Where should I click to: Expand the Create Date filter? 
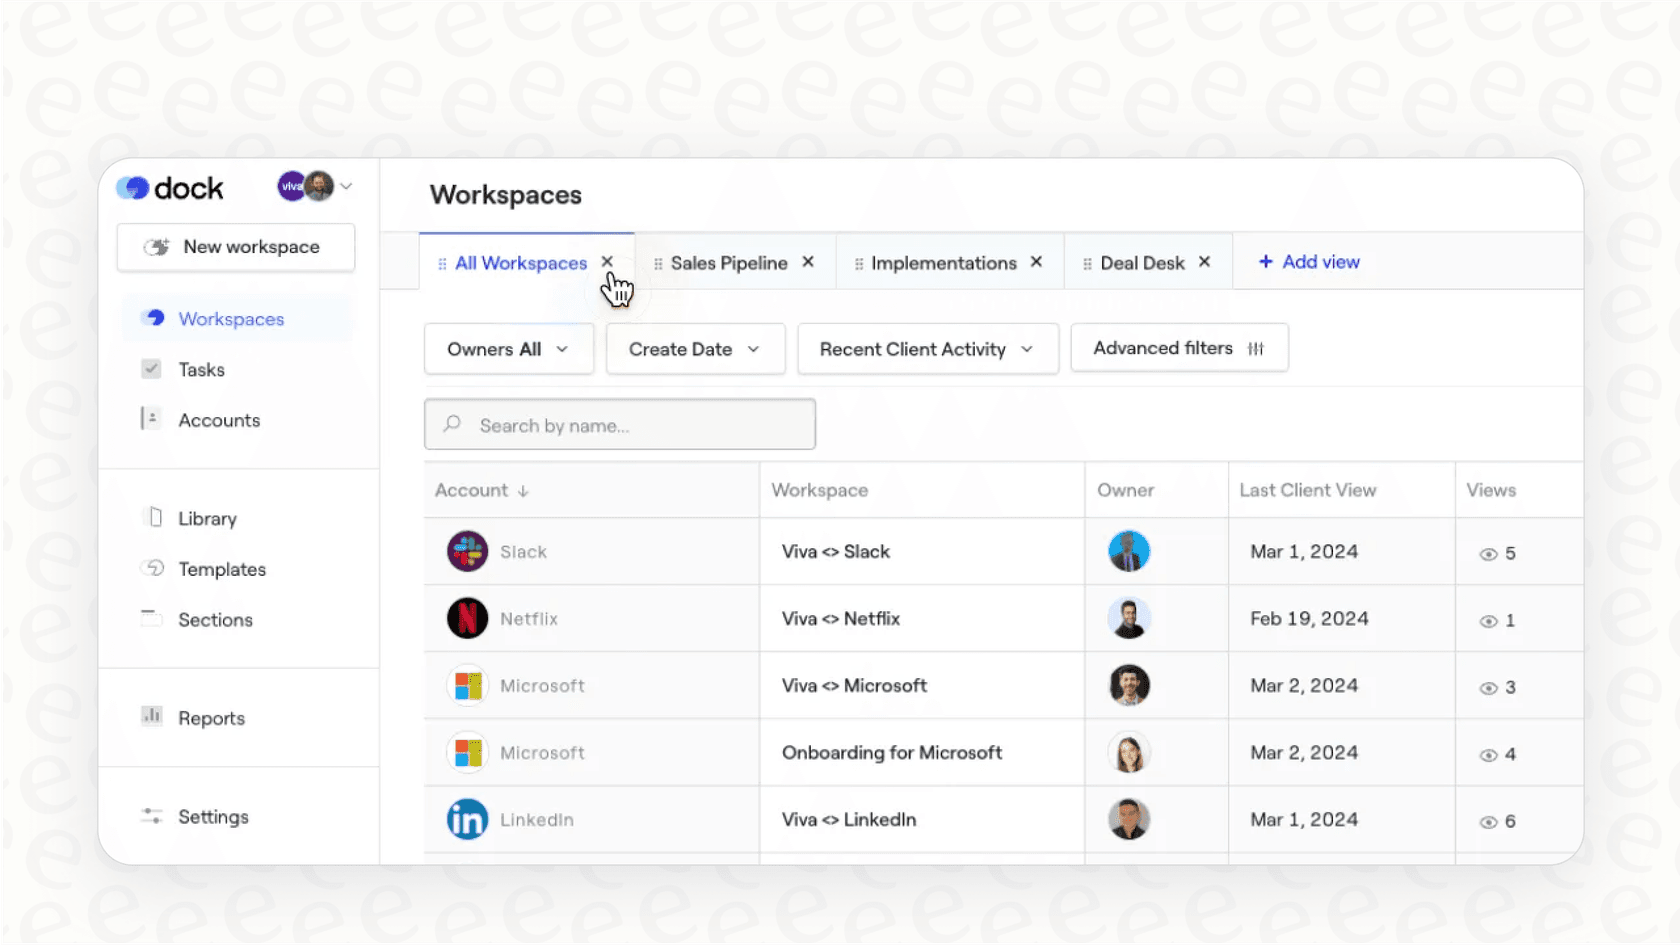[695, 348]
